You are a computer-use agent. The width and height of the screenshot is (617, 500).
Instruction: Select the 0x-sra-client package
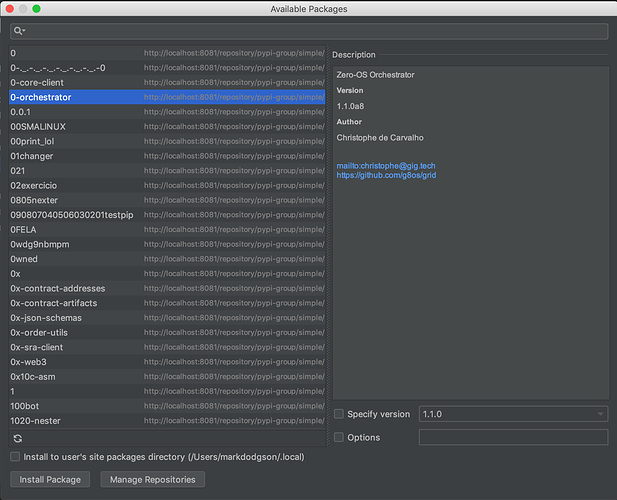167,347
